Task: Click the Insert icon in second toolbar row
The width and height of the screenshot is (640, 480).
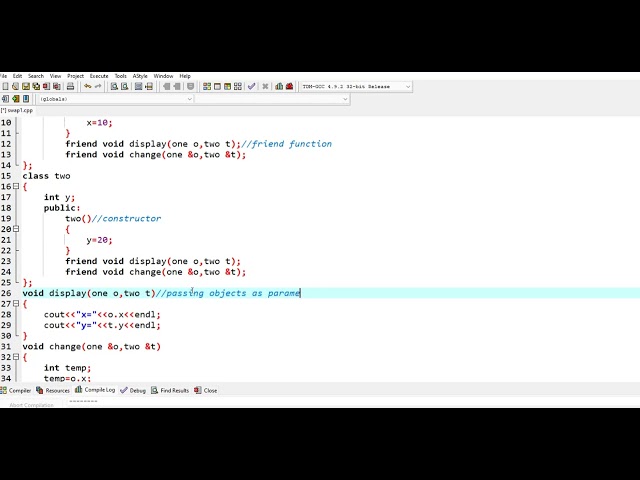Action: (x=5, y=99)
